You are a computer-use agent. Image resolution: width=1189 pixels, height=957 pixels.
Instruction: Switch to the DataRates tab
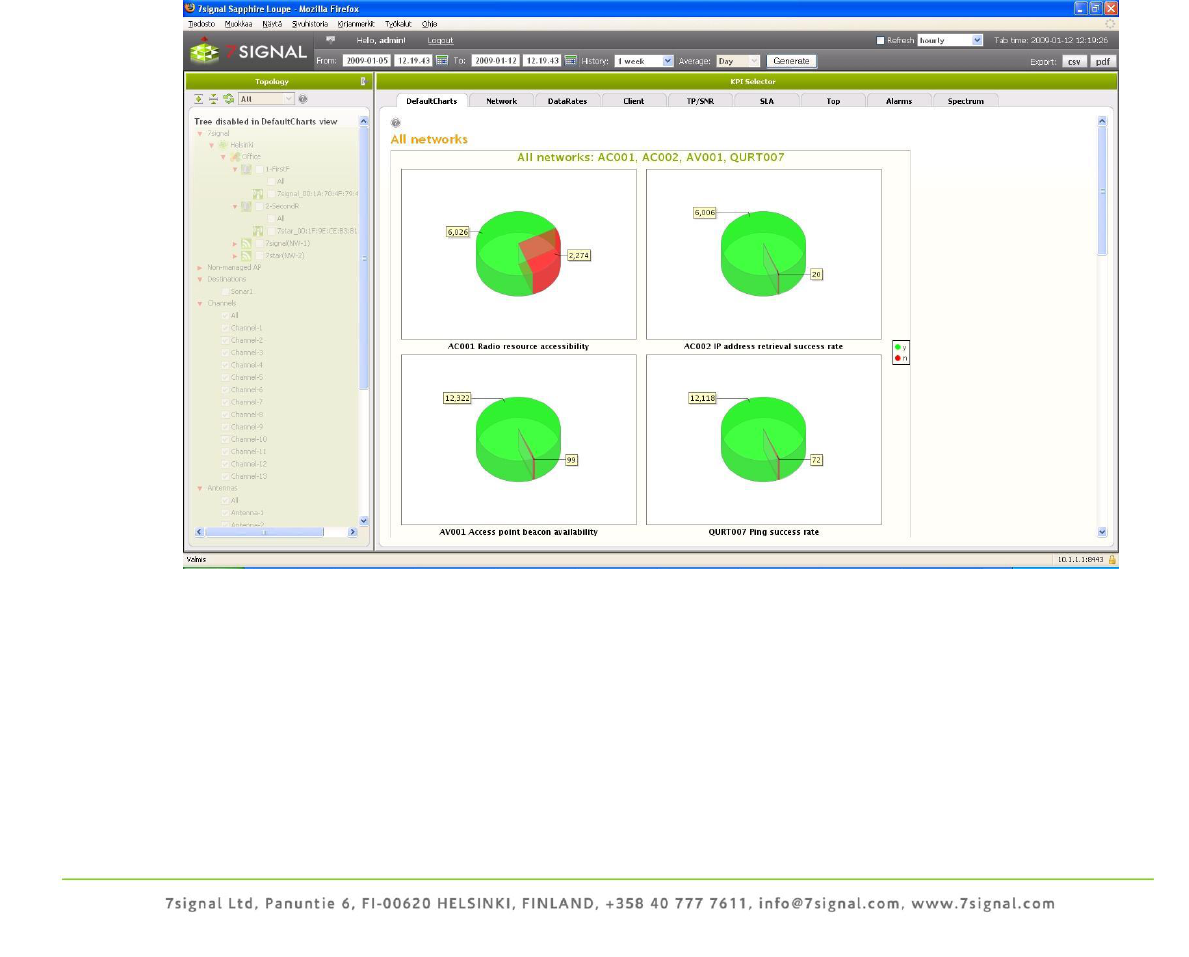[x=567, y=101]
